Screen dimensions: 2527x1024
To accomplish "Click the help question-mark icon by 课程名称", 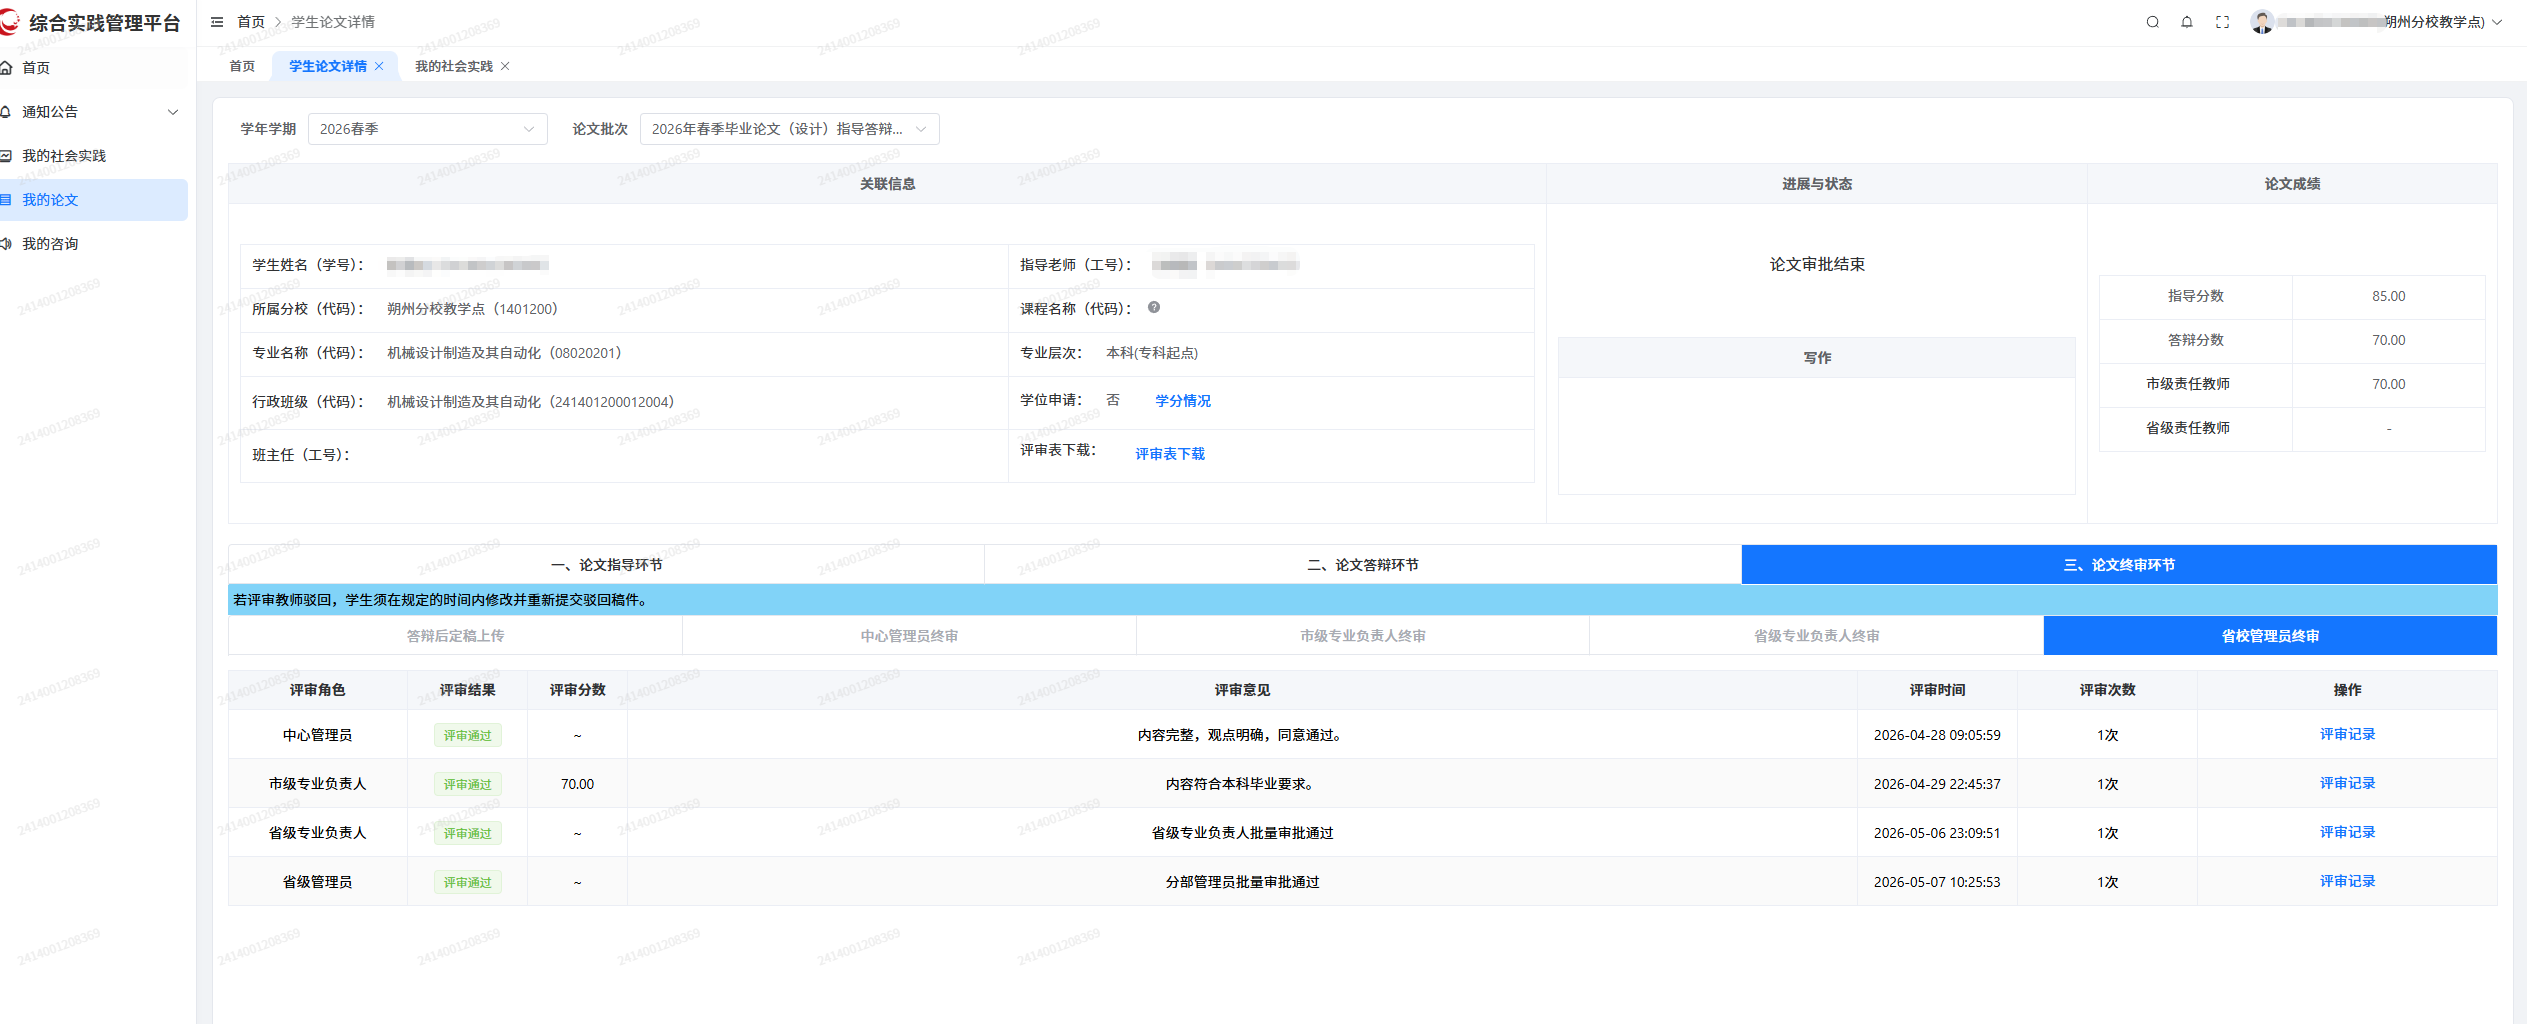I will (1154, 308).
